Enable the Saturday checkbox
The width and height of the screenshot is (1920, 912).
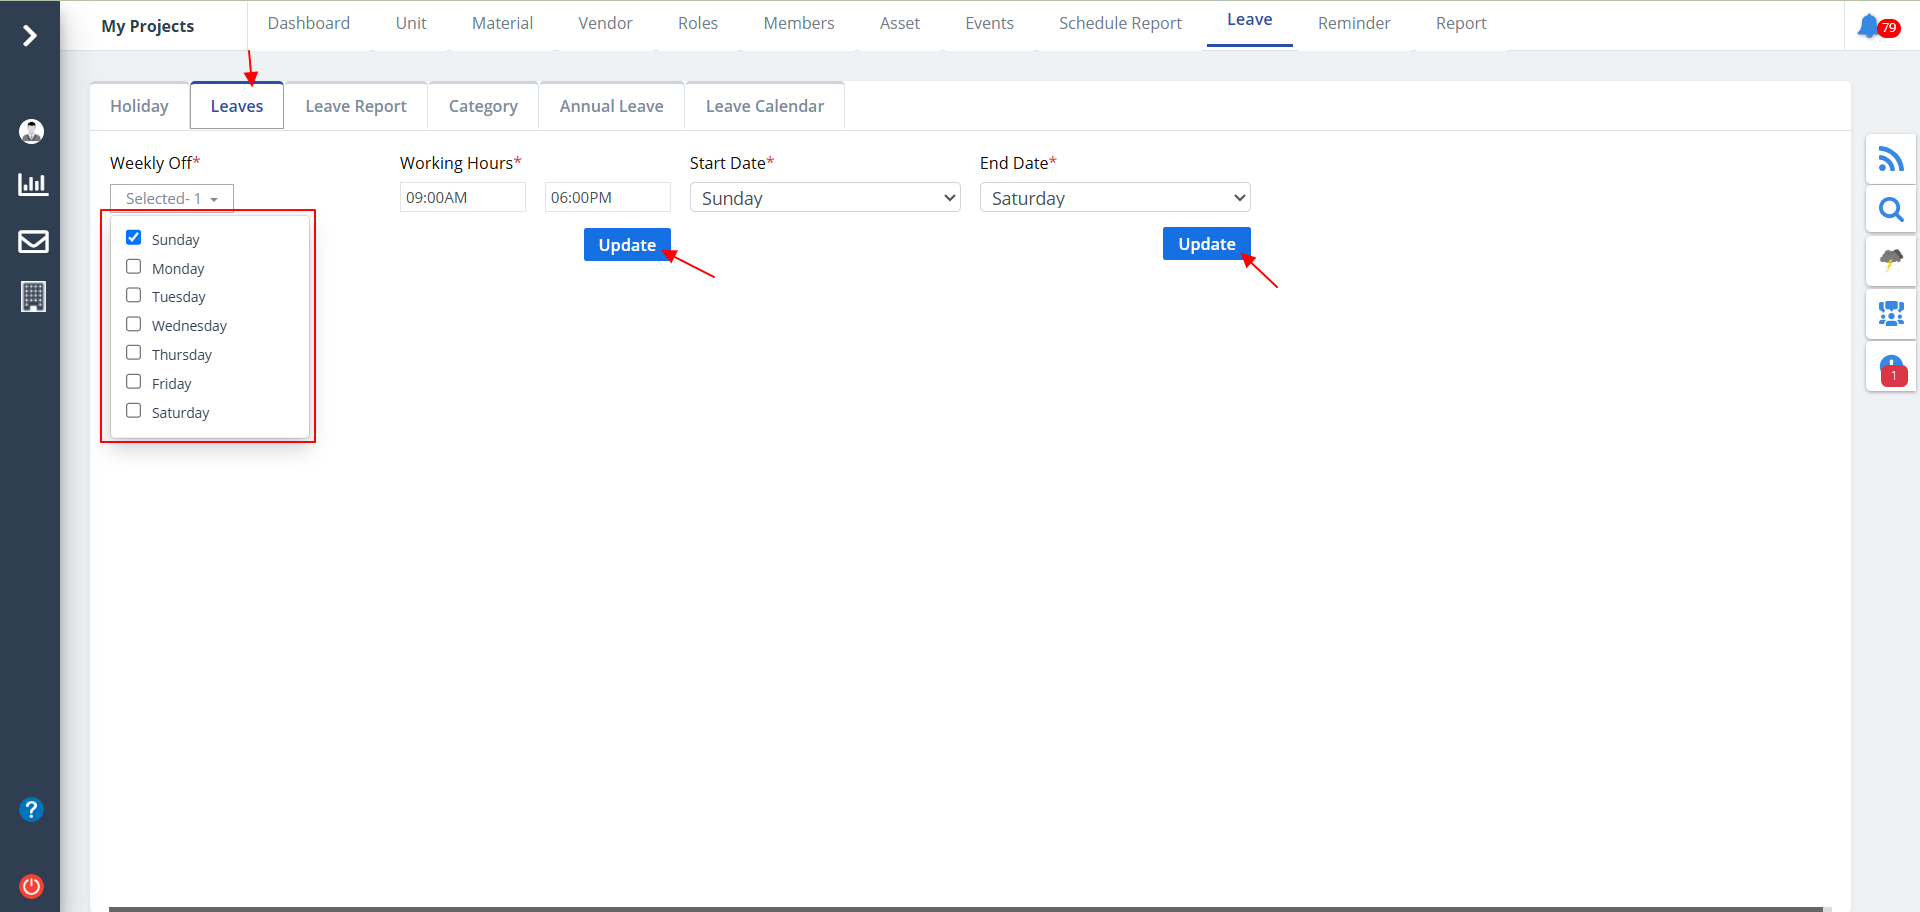tap(133, 411)
